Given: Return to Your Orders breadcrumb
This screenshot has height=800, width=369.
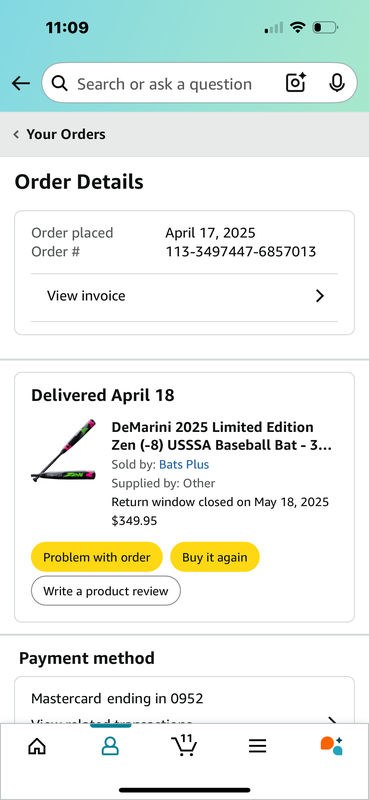Looking at the screenshot, I should 60,134.
